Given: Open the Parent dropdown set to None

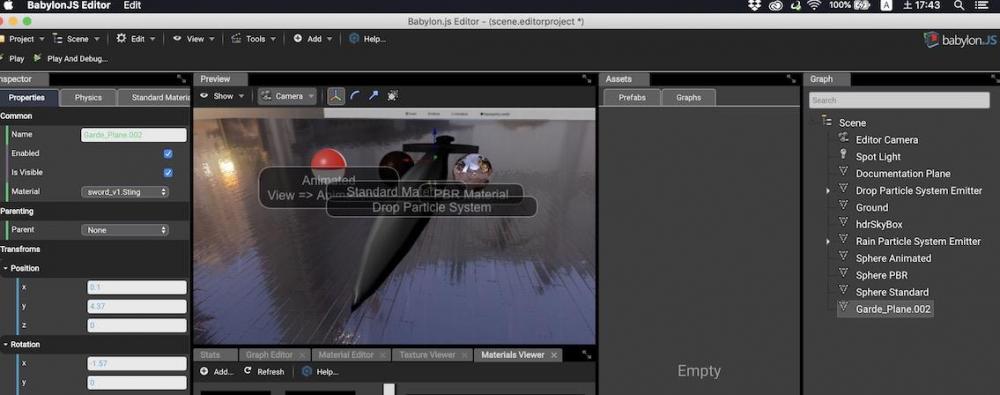Looking at the screenshot, I should pos(125,230).
